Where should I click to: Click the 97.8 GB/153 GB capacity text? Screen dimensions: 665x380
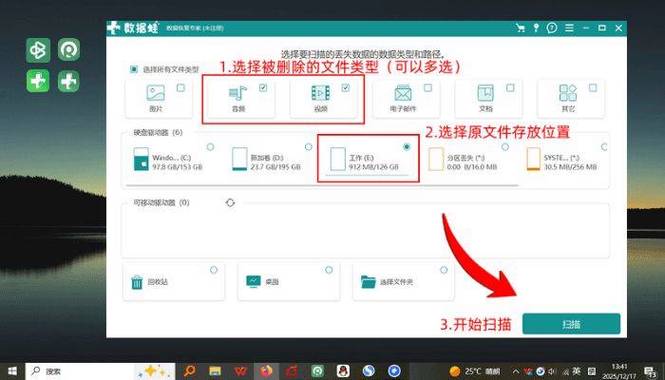pyautogui.click(x=177, y=167)
